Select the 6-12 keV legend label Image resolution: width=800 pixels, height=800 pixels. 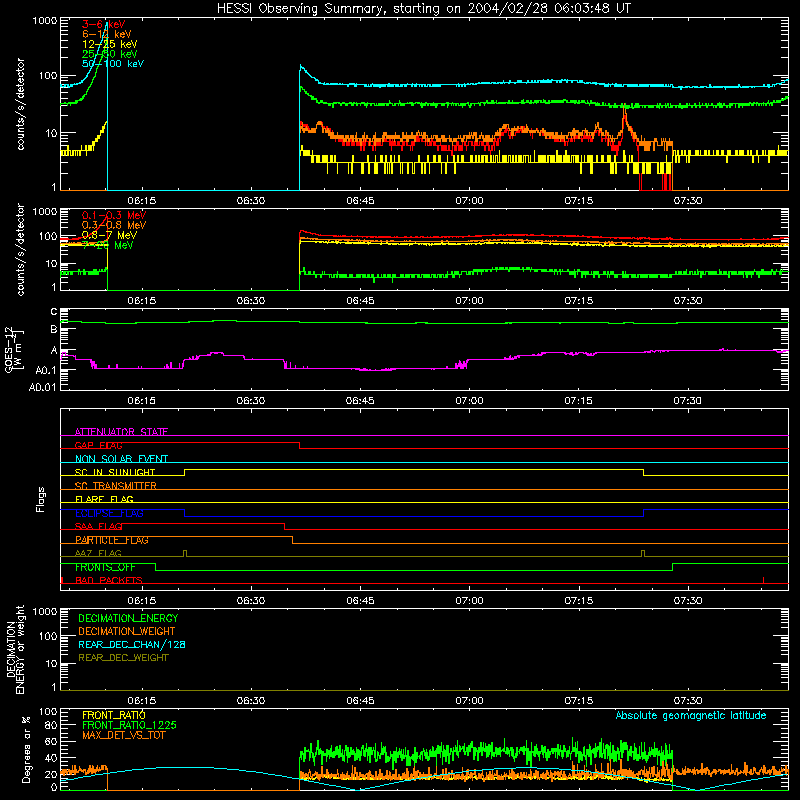point(107,34)
